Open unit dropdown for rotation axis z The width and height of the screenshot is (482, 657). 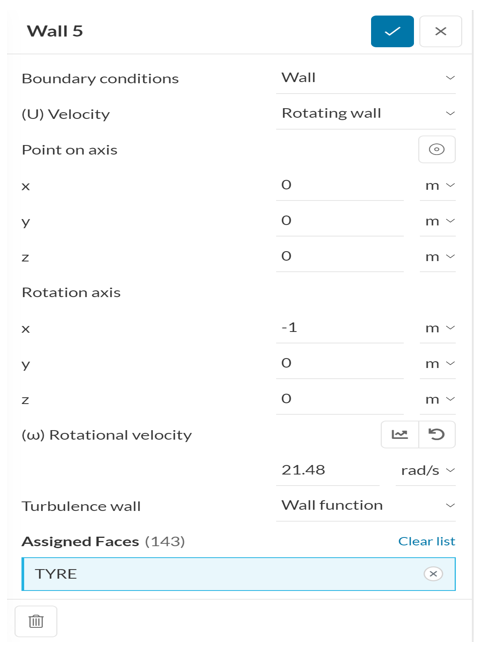pyautogui.click(x=438, y=399)
